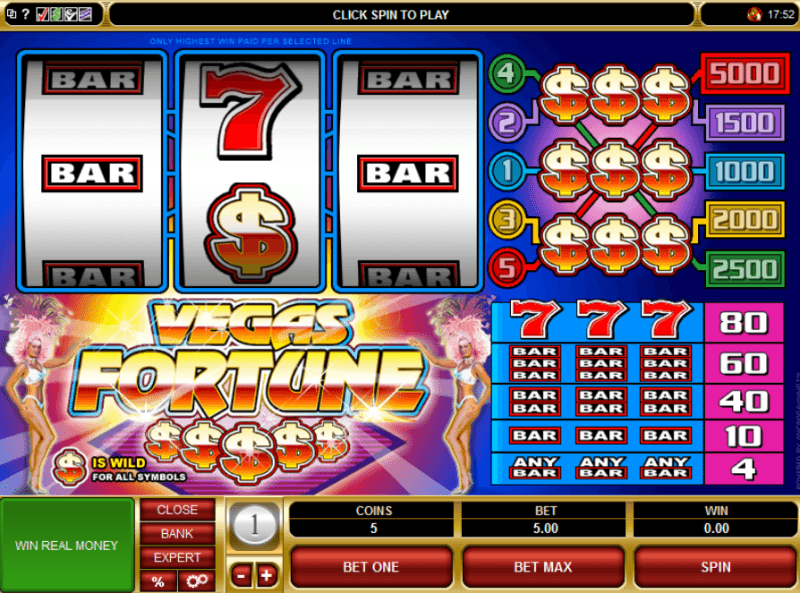Select payline 3 yellow circle
The height and width of the screenshot is (593, 800).
click(x=506, y=220)
